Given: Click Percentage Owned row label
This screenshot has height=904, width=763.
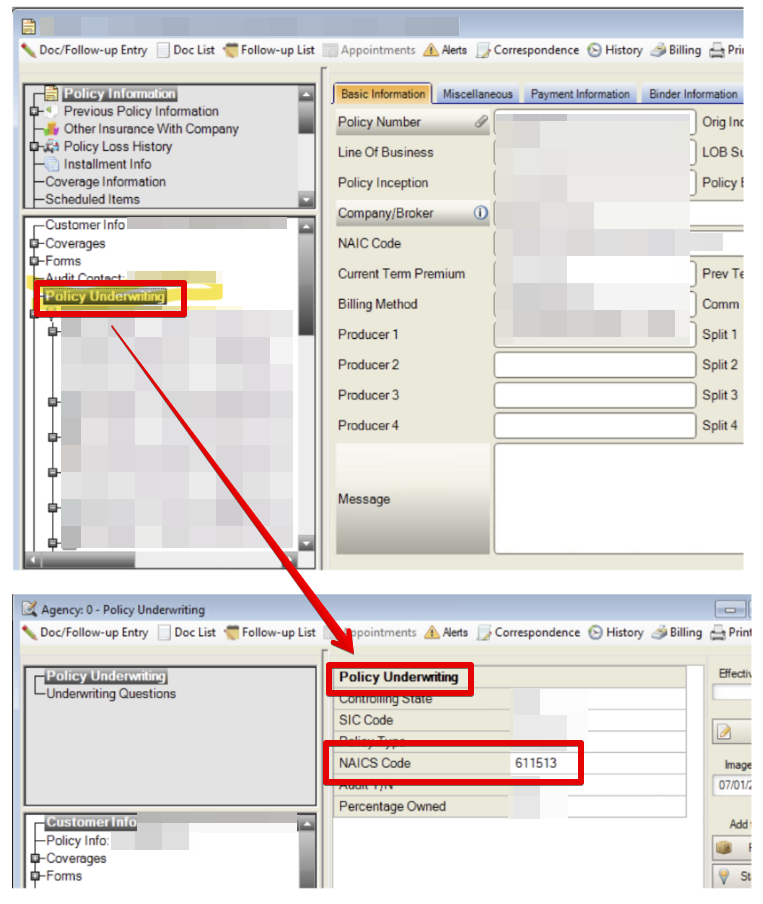Looking at the screenshot, I should tap(392, 807).
